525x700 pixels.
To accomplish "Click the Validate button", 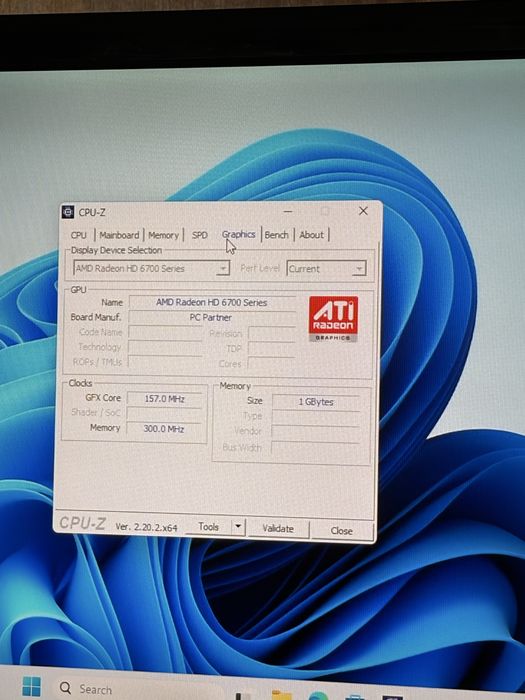I will coord(278,529).
